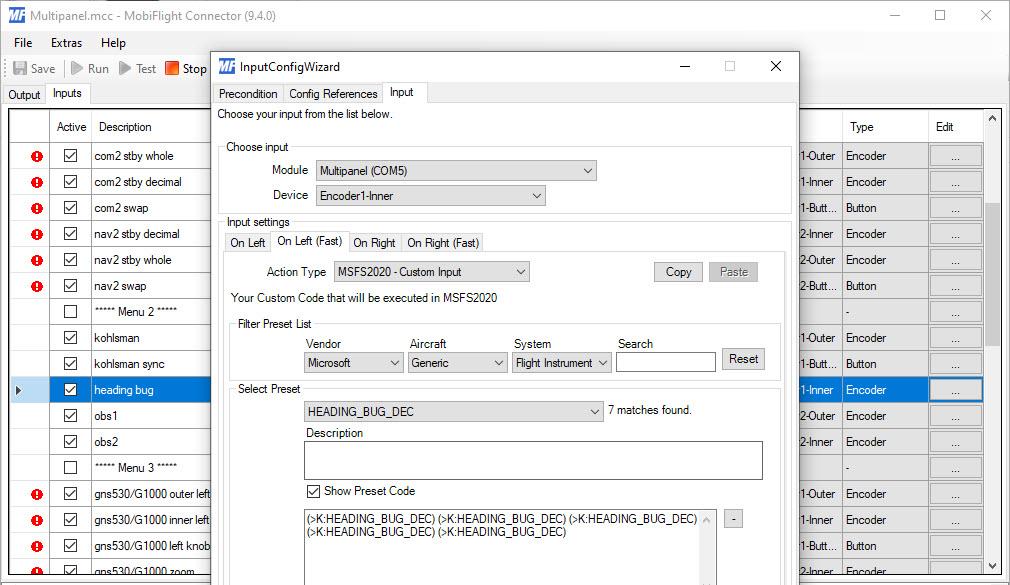Click warning icon on com2 stby whole row
This screenshot has height=585, width=1010.
(x=37, y=156)
